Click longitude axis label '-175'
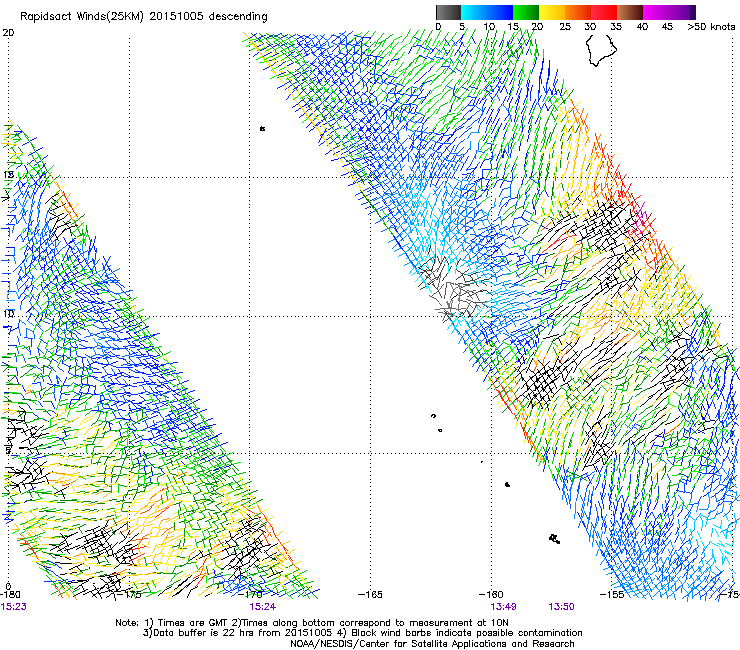740x650 pixels. pyautogui.click(x=128, y=595)
